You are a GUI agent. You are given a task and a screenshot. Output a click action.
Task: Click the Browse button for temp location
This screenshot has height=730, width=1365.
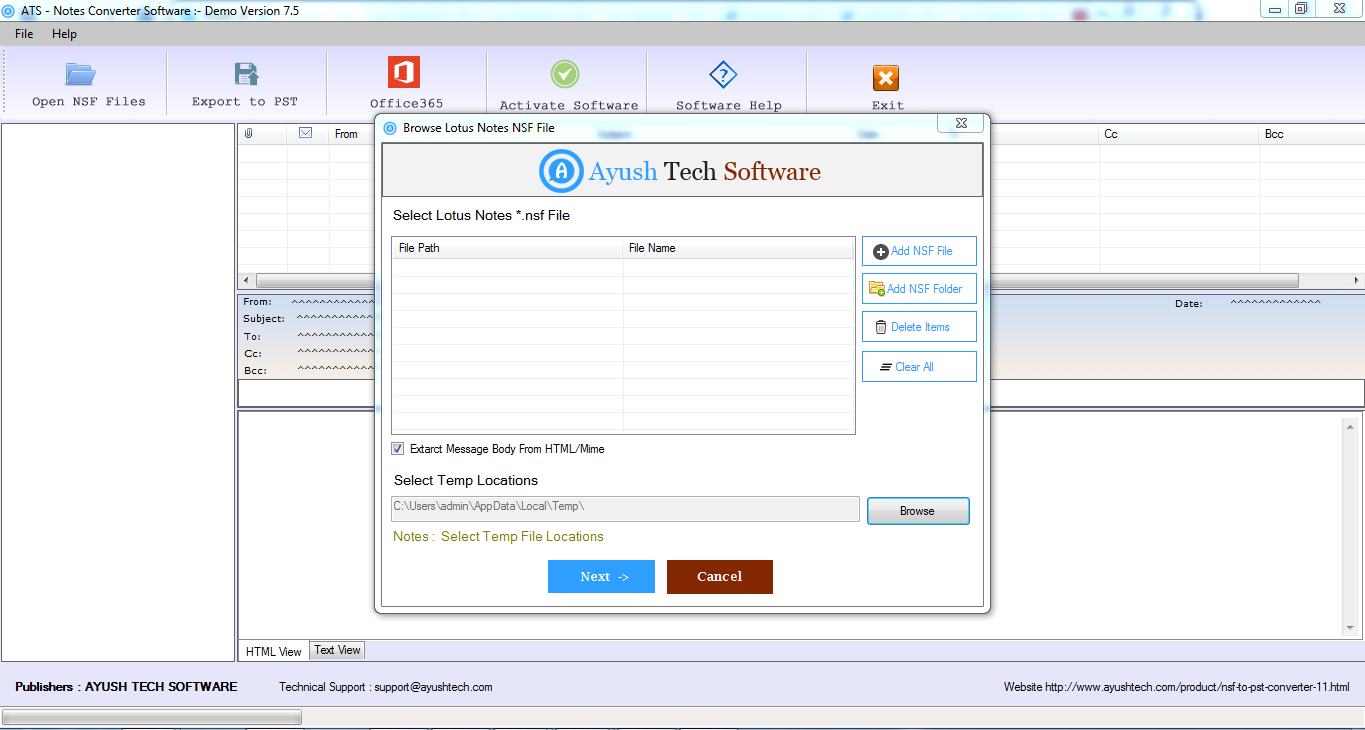(918, 511)
